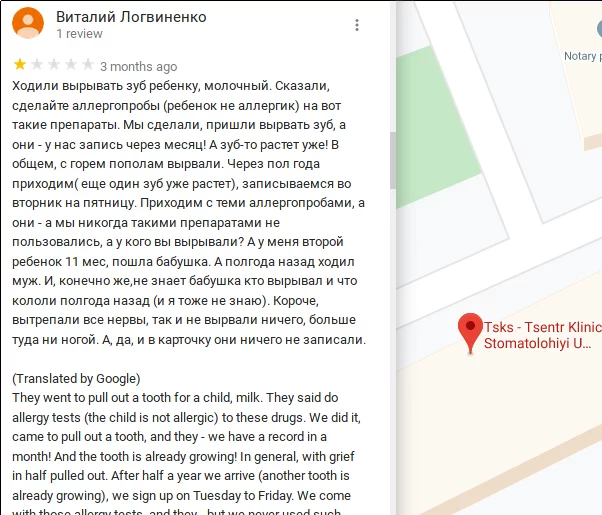Click the fourth gray rating star
This screenshot has height=515, width=602.
coord(71,65)
